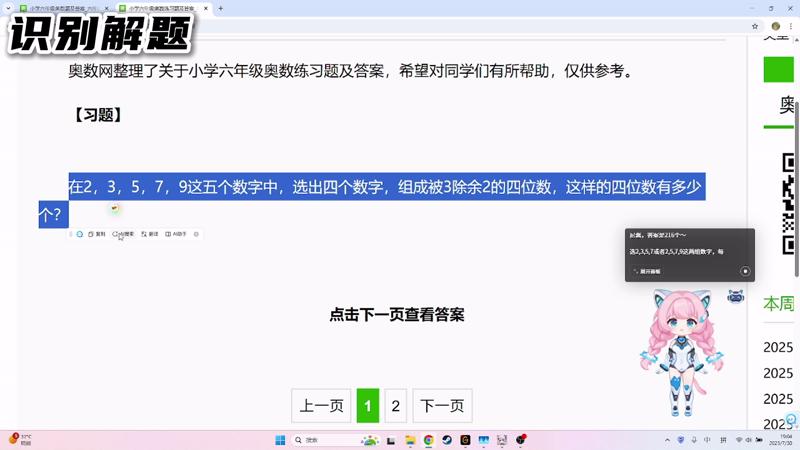Image resolution: width=800 pixels, height=450 pixels.
Task: Close the second browser tab
Action: coord(206,9)
